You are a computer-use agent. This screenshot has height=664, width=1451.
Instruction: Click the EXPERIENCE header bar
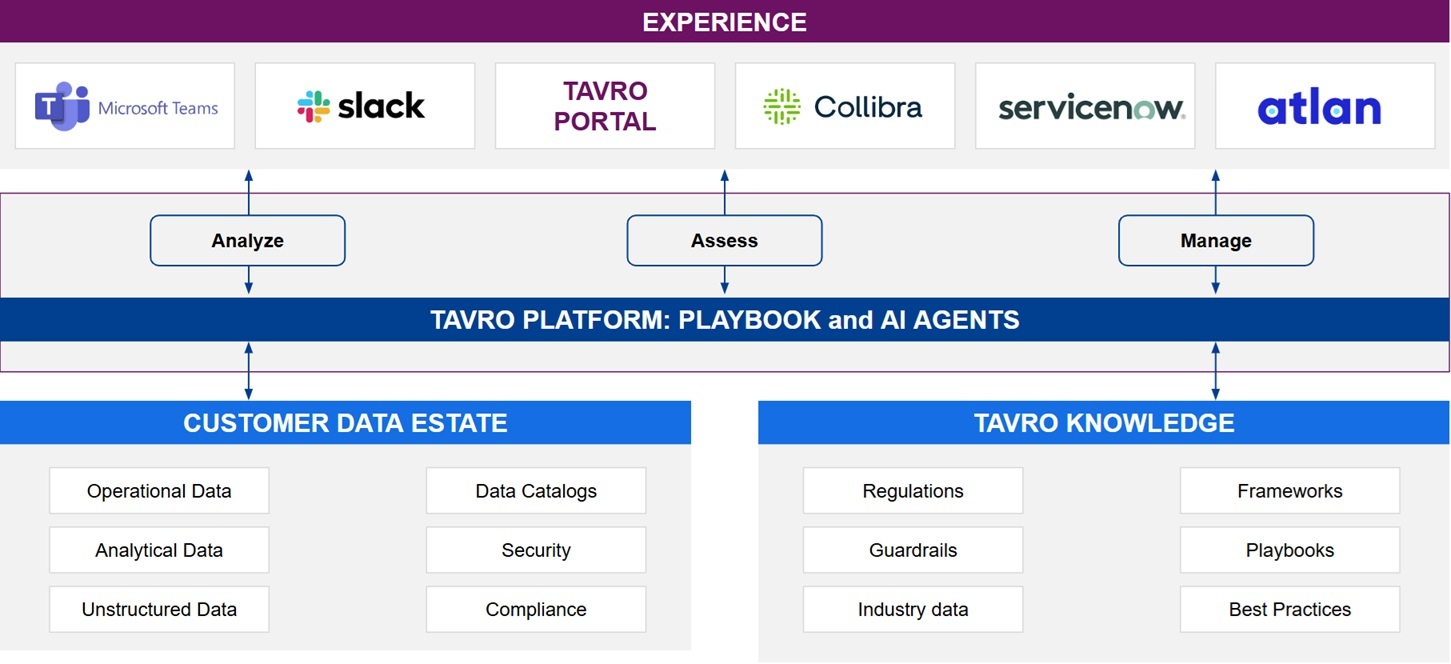[x=725, y=21]
